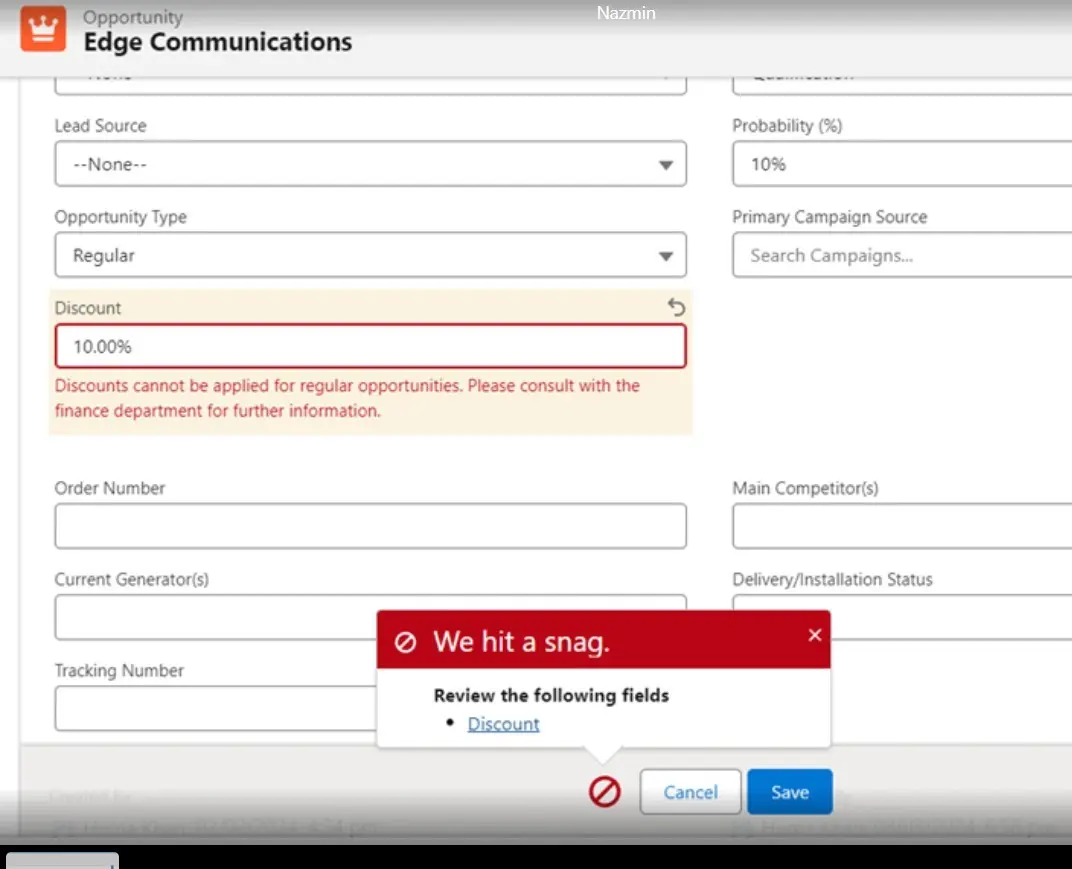Click the Lead Source dropdown arrow
1072x869 pixels.
click(666, 165)
